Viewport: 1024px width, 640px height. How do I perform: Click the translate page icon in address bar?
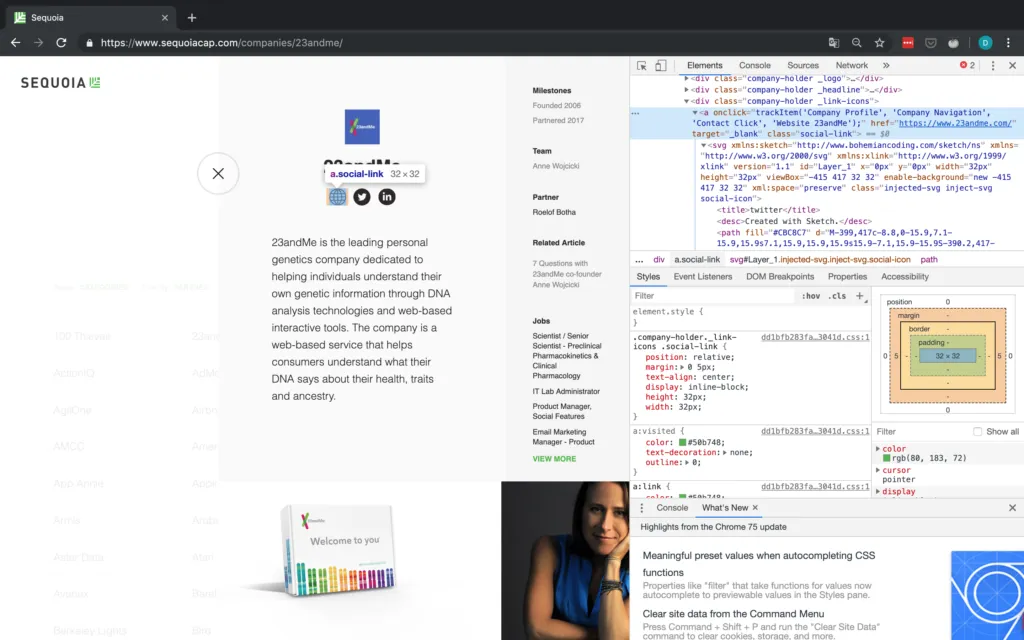834,42
